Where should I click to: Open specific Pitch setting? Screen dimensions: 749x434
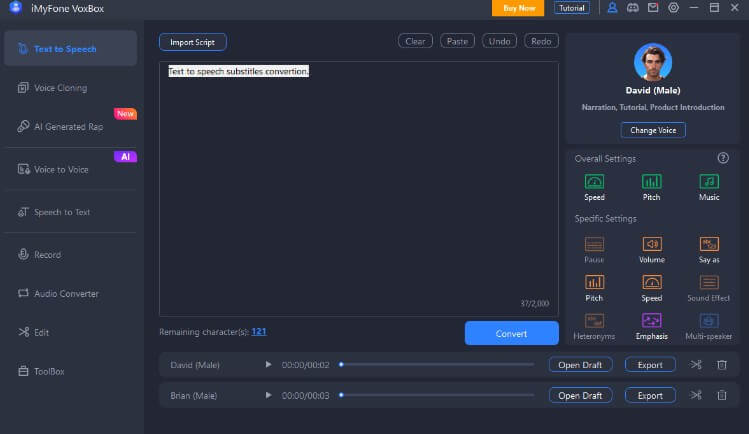tap(594, 288)
